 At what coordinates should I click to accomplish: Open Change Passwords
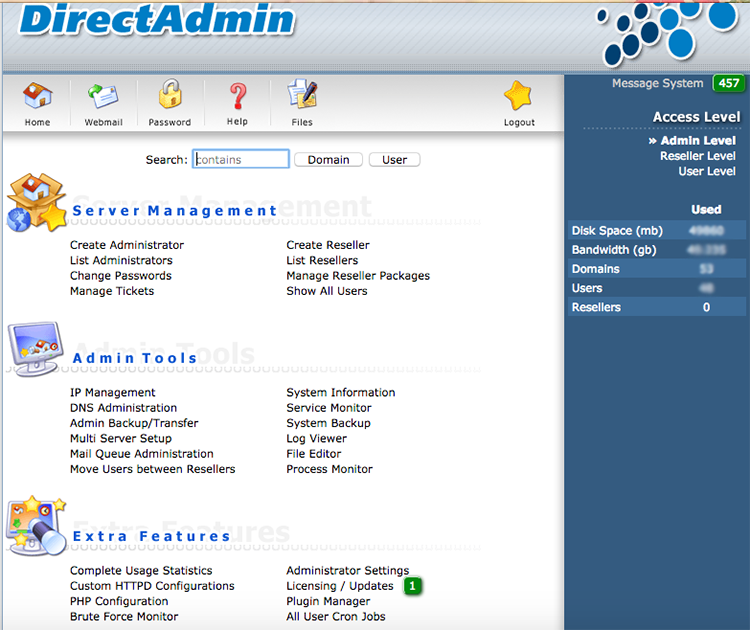[x=121, y=276]
